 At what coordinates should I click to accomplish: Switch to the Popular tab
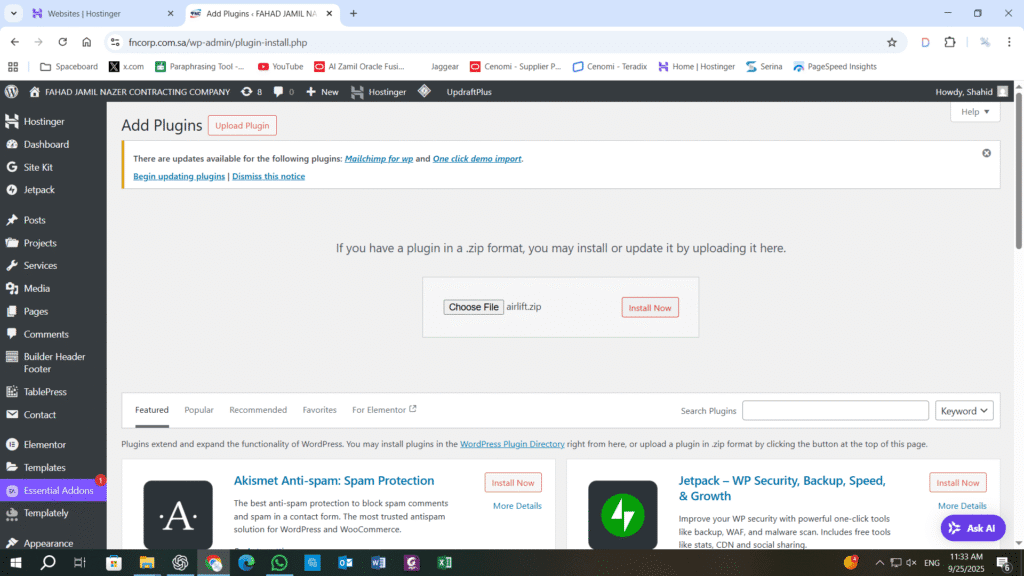click(x=199, y=410)
